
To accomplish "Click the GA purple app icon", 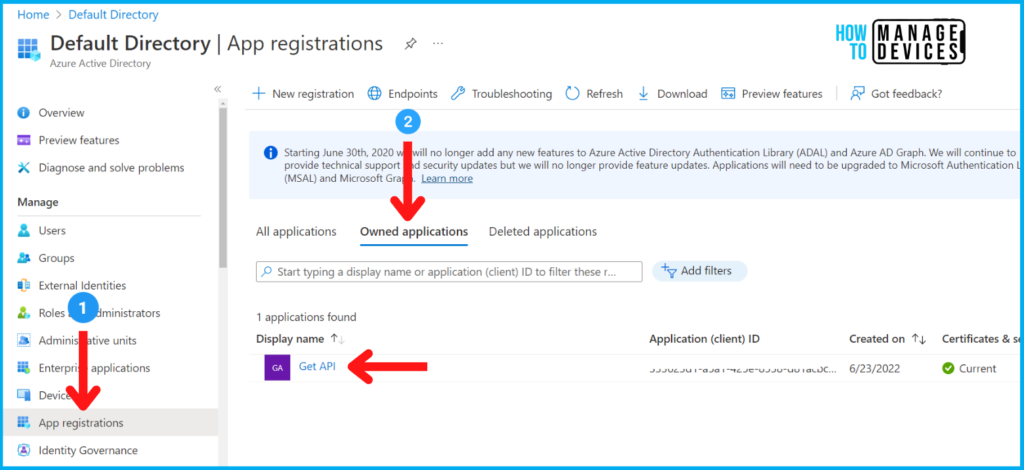I will [x=278, y=368].
